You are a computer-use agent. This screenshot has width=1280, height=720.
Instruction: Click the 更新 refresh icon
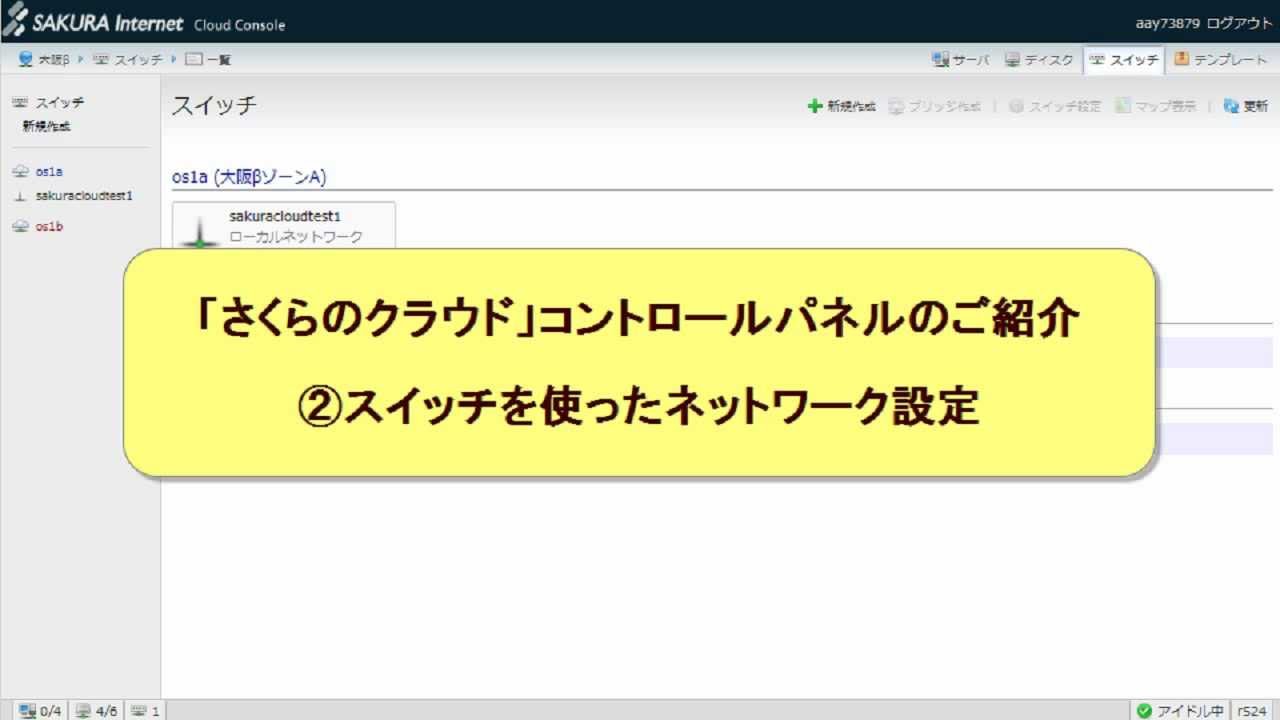tap(1231, 106)
